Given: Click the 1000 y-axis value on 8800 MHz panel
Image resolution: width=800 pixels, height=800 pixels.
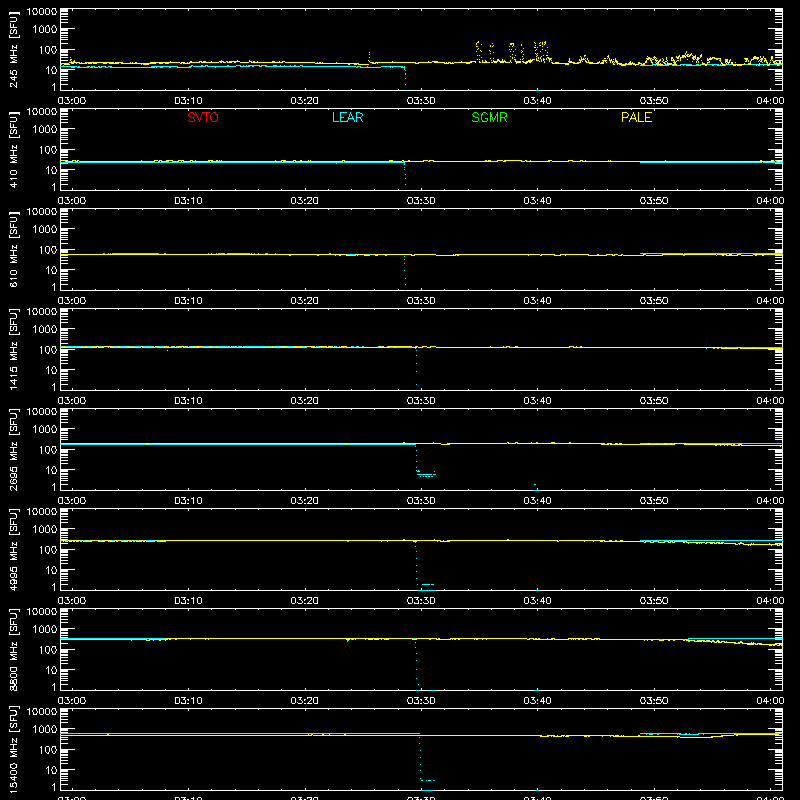Looking at the screenshot, I should (x=45, y=630).
